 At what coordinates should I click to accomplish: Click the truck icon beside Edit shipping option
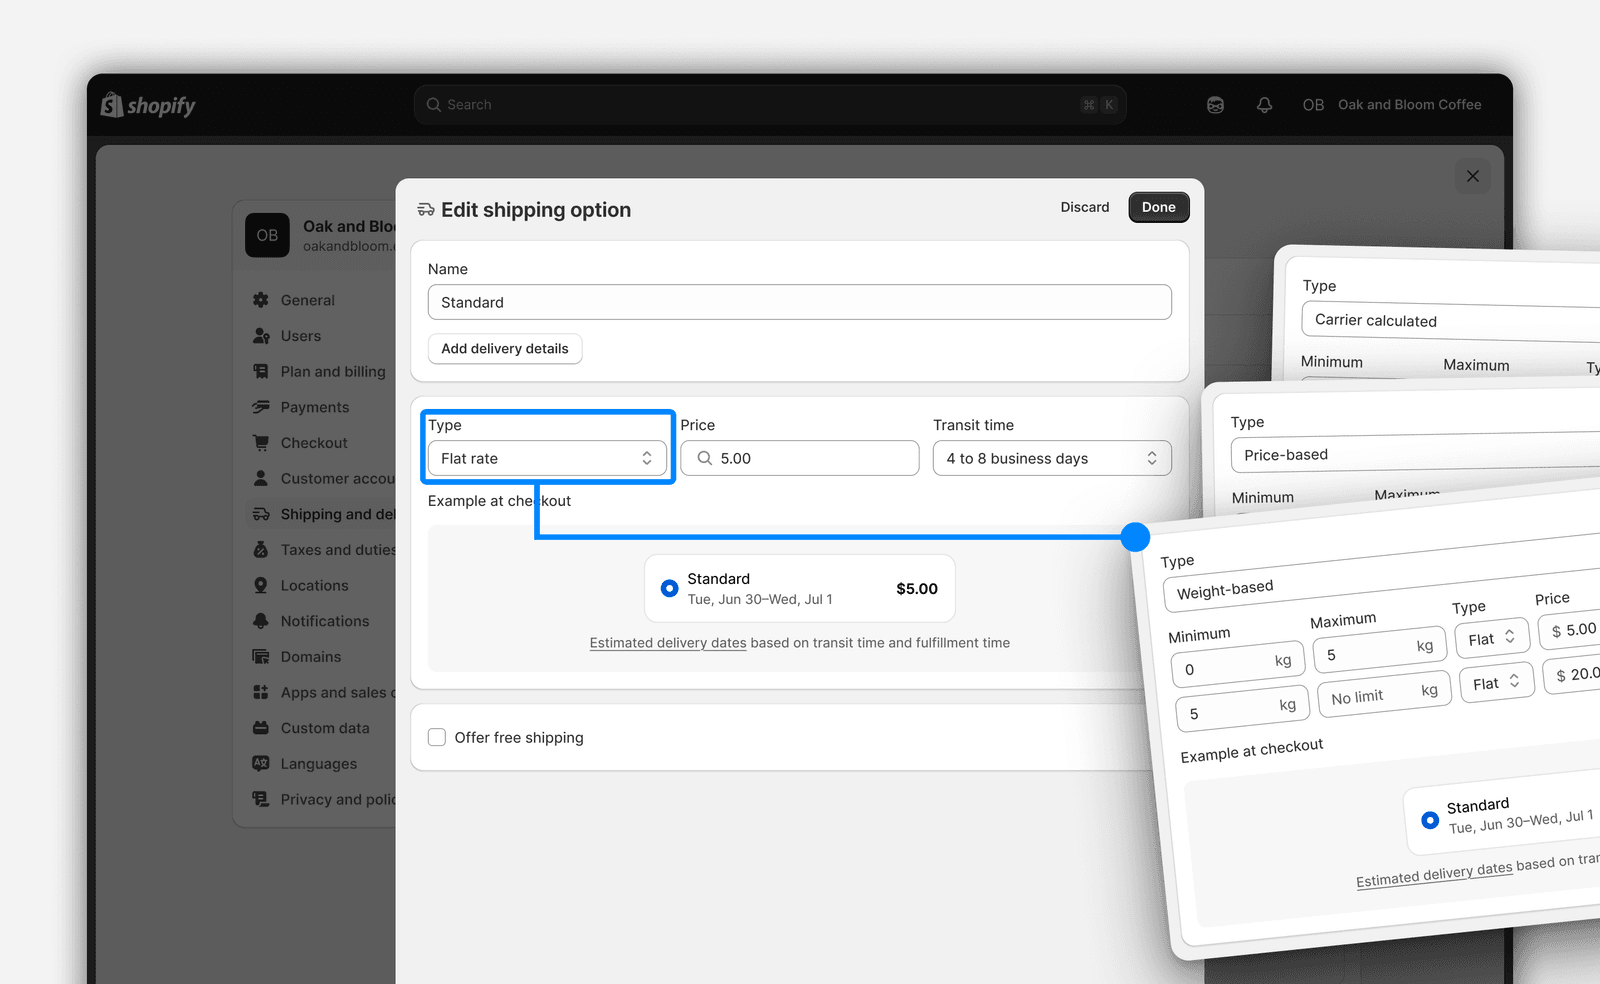(x=426, y=210)
